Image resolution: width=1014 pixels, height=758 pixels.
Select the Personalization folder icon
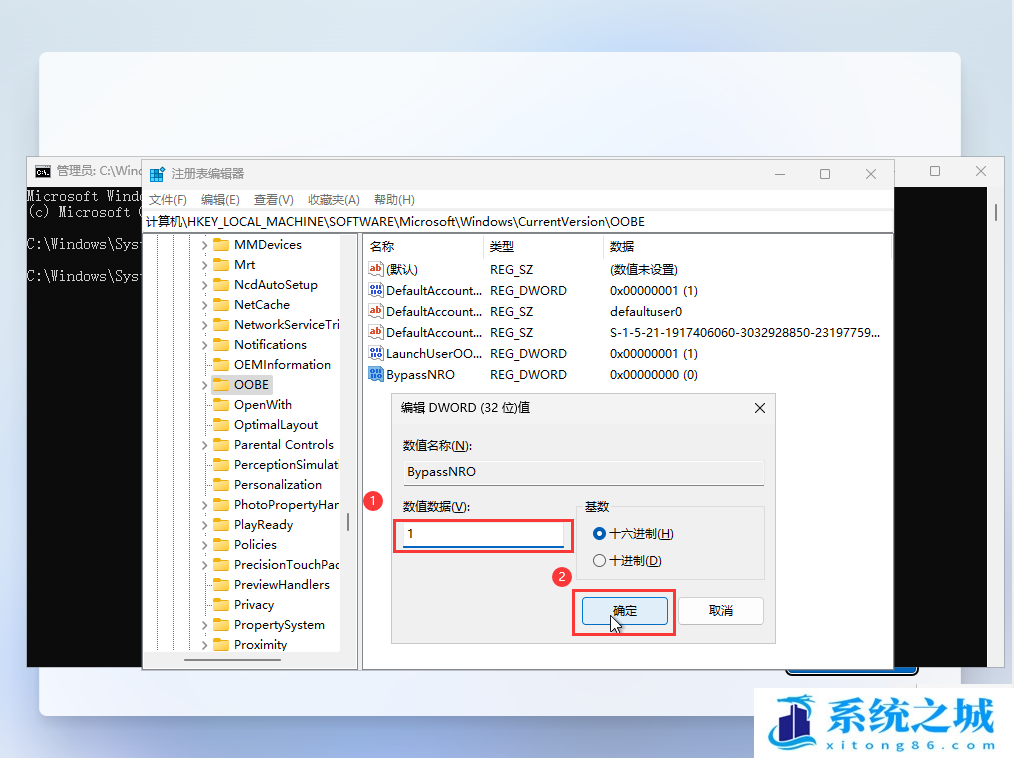(x=221, y=485)
